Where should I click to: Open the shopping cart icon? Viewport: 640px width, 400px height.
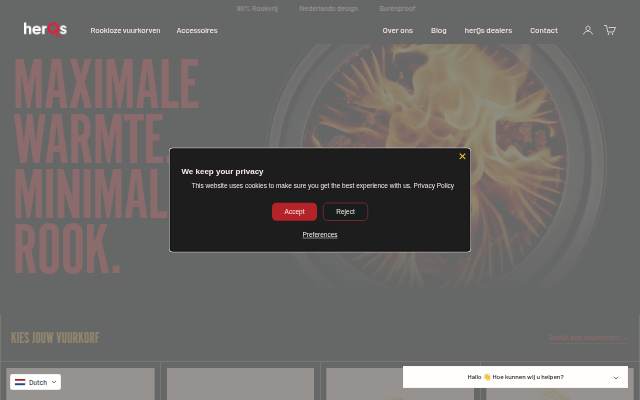pyautogui.click(x=610, y=30)
